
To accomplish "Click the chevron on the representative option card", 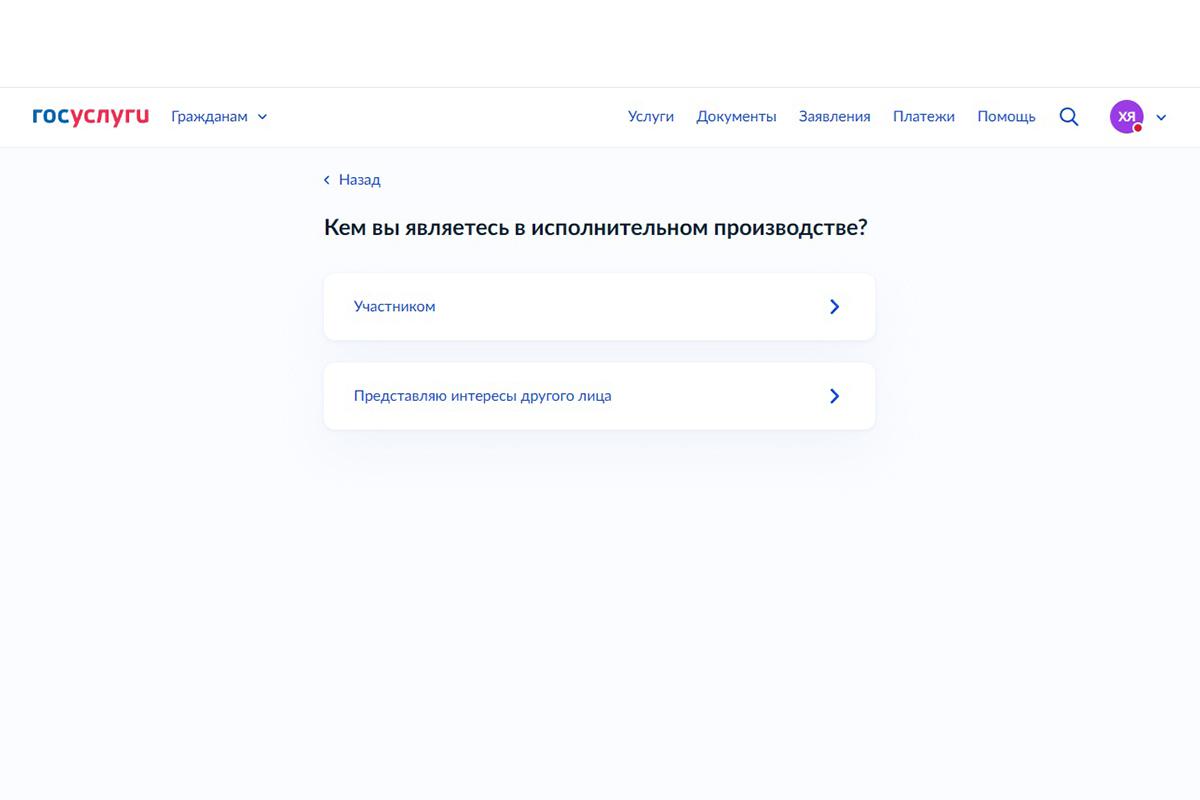I will point(834,395).
